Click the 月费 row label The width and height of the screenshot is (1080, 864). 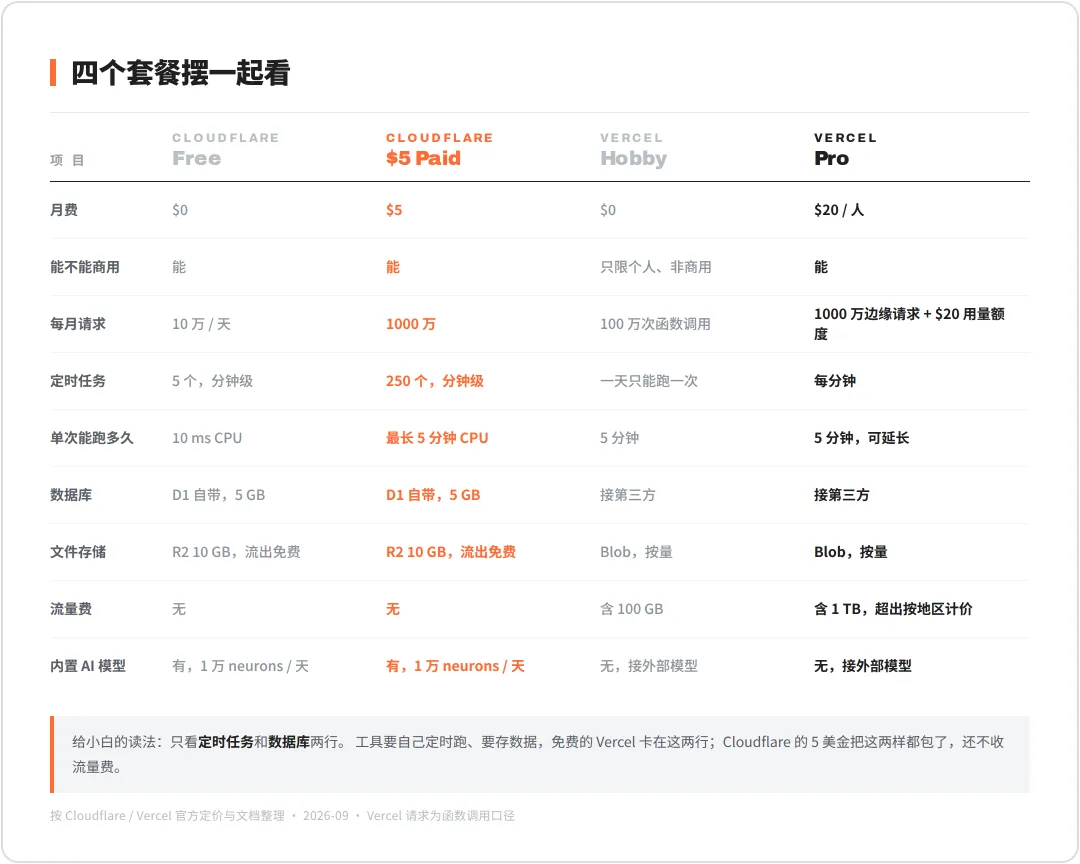pyautogui.click(x=63, y=210)
